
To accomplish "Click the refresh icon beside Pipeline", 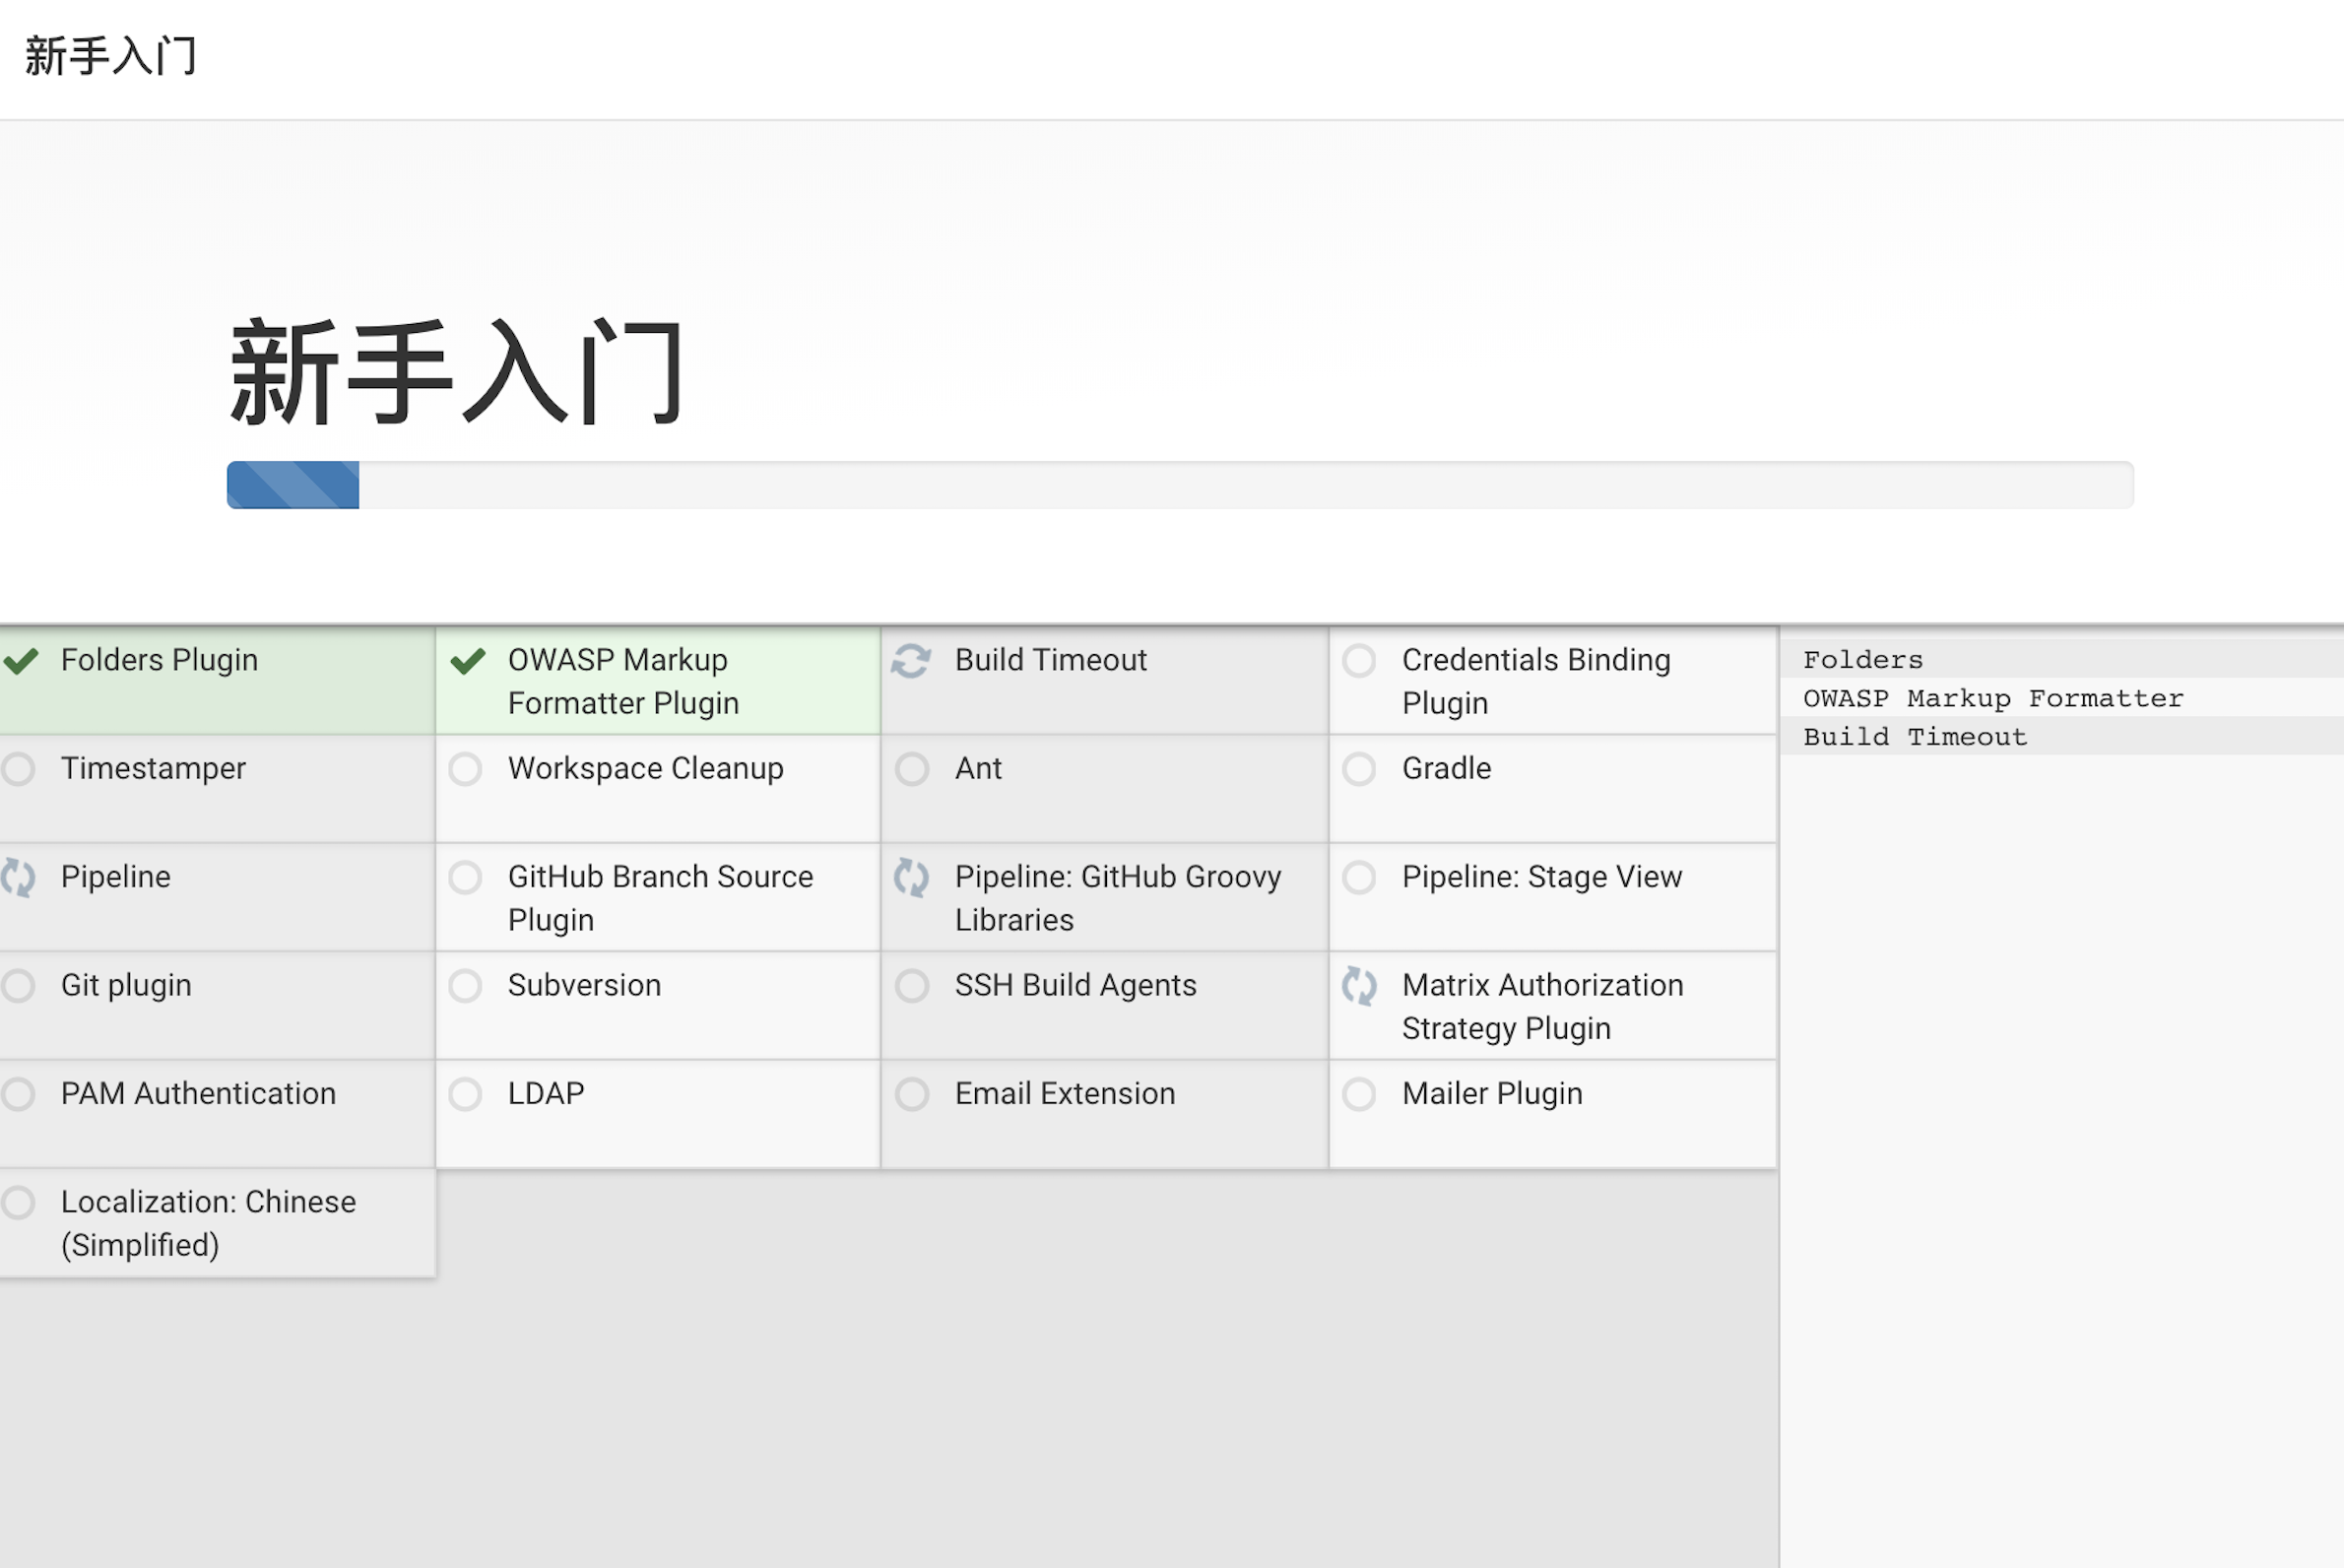I will pos(18,878).
